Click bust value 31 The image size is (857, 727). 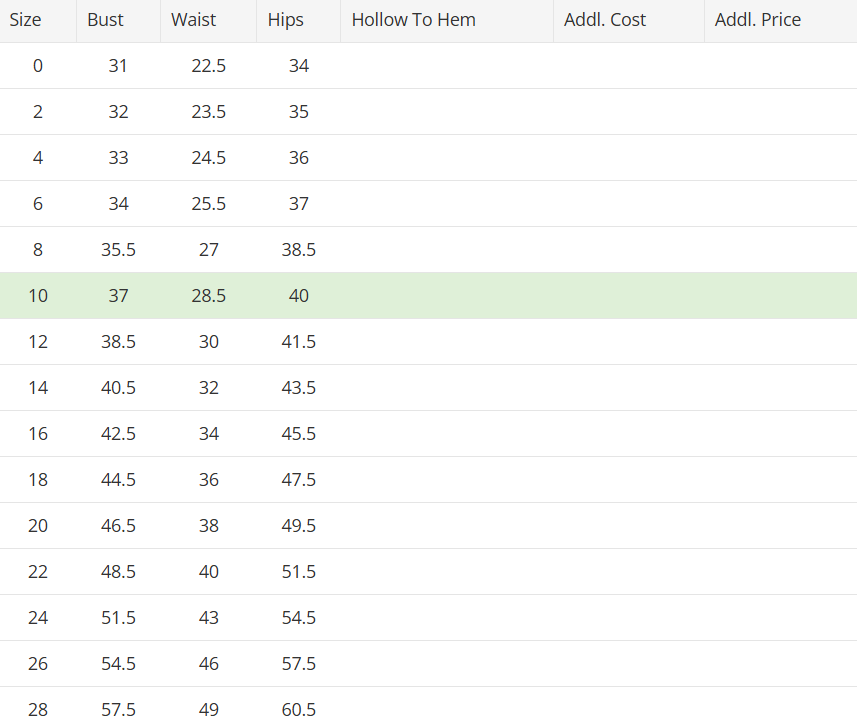point(118,66)
